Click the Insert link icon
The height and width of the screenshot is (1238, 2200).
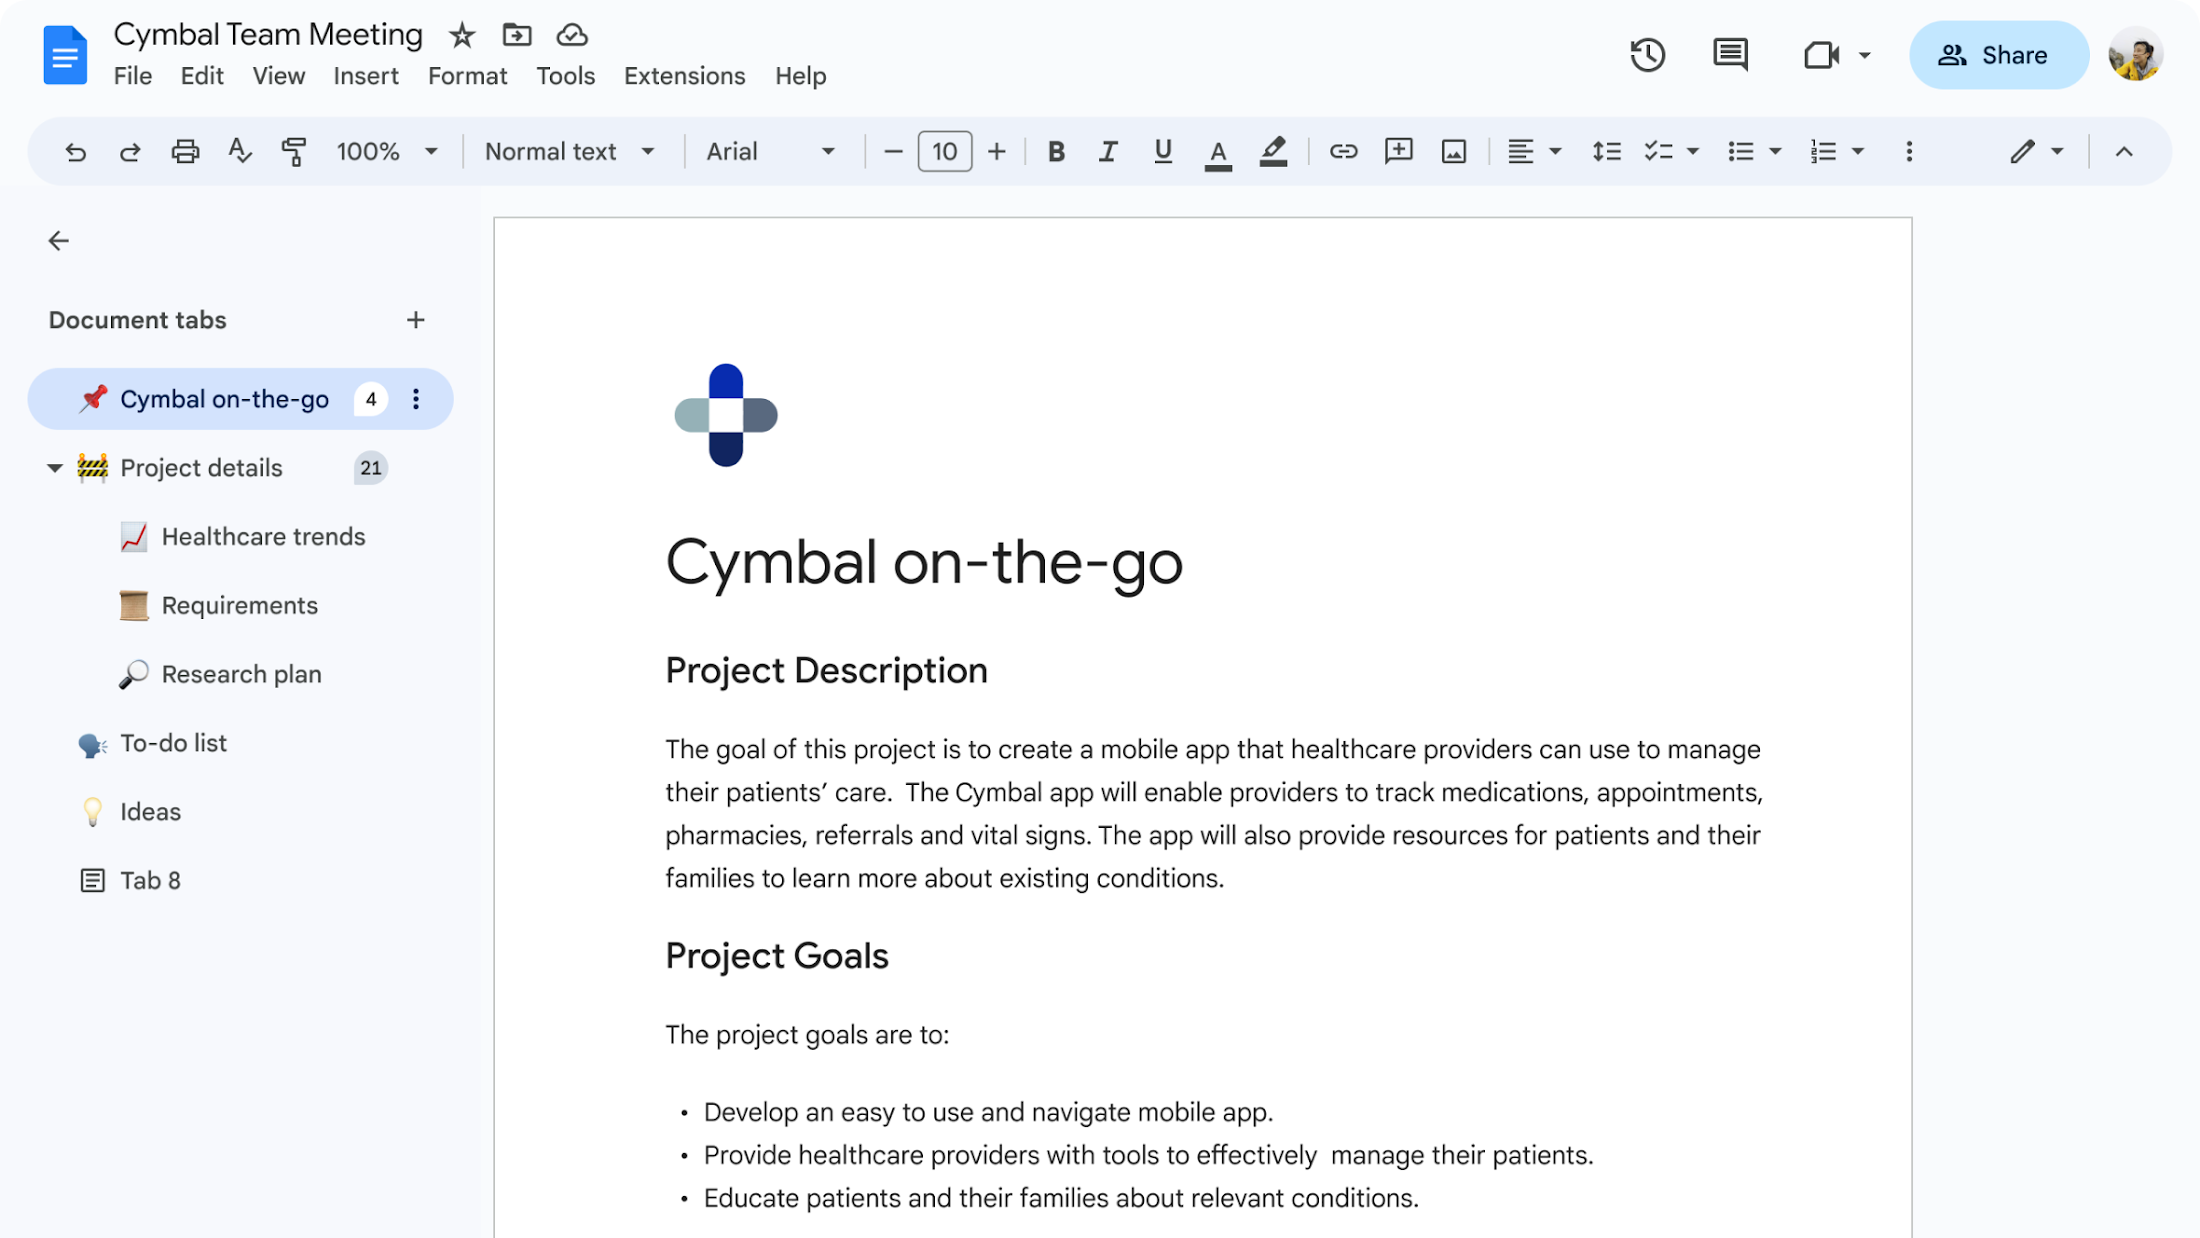coord(1340,151)
